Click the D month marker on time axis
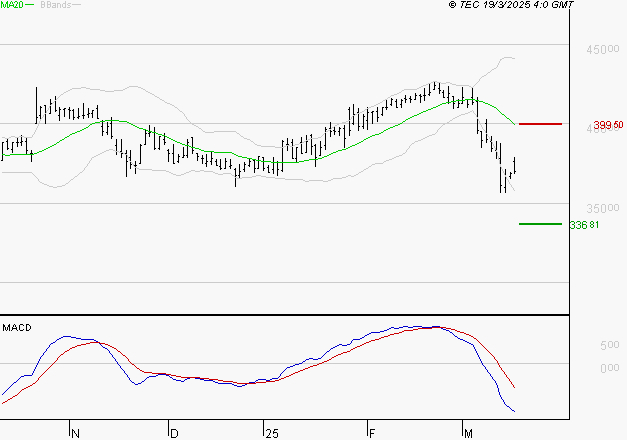The image size is (627, 440). coord(171,432)
